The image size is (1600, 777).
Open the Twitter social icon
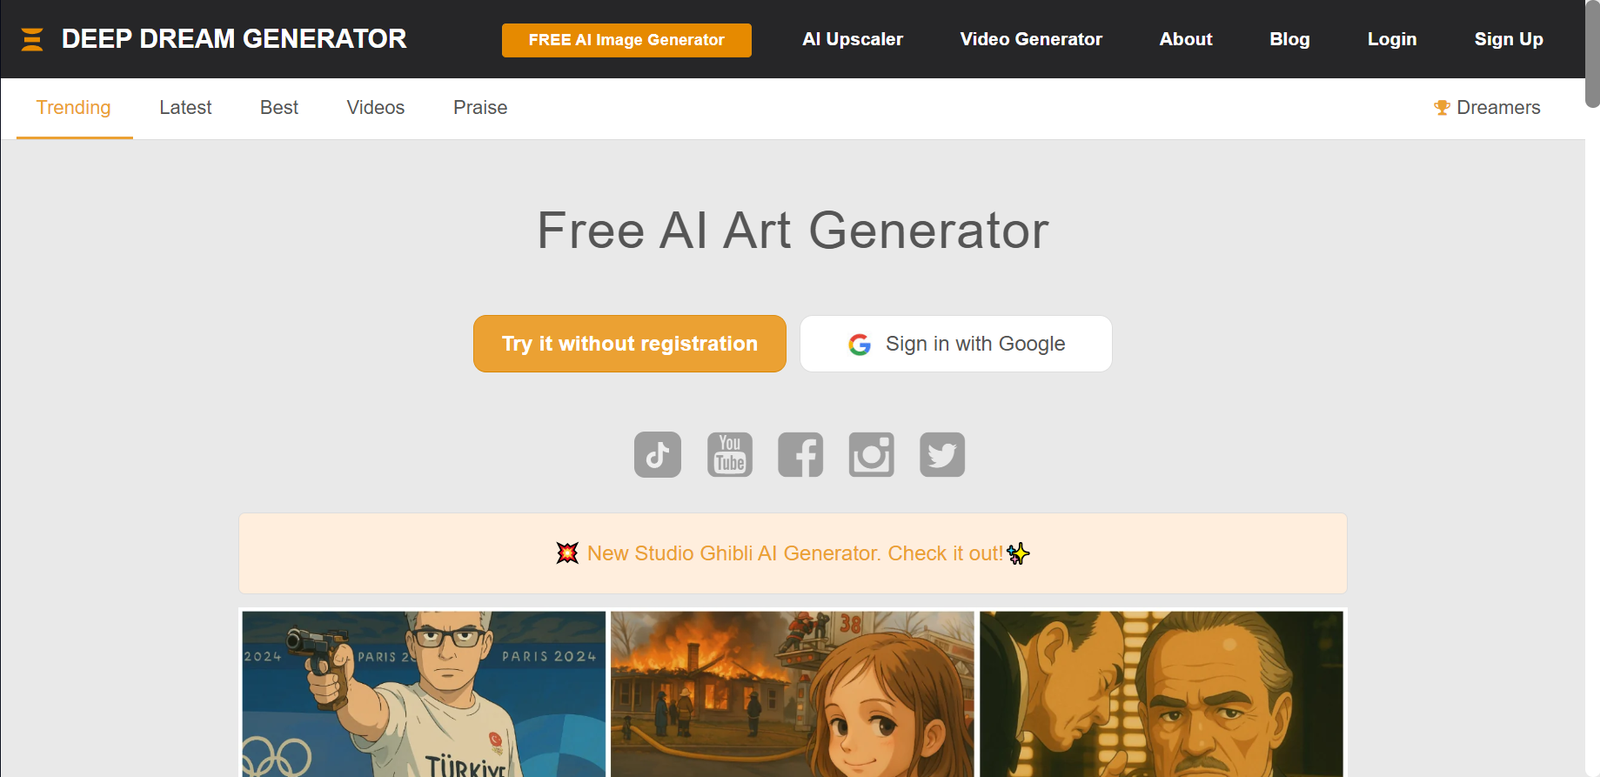942,455
